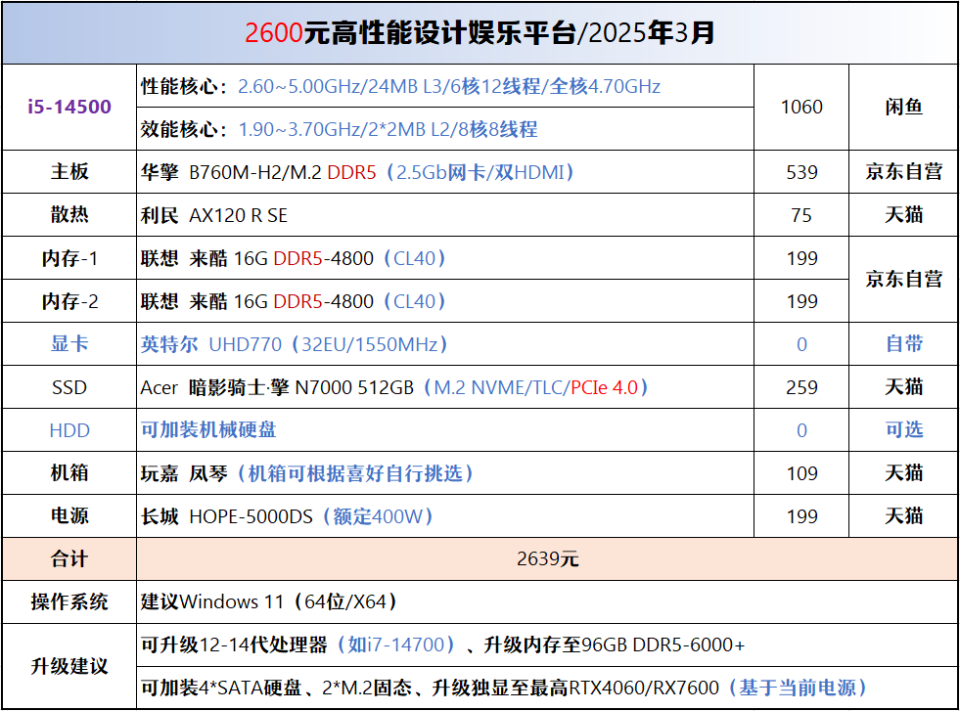This screenshot has width=960, height=711.
Task: Select price "199" in the 内存-2 row
Action: pos(802,301)
